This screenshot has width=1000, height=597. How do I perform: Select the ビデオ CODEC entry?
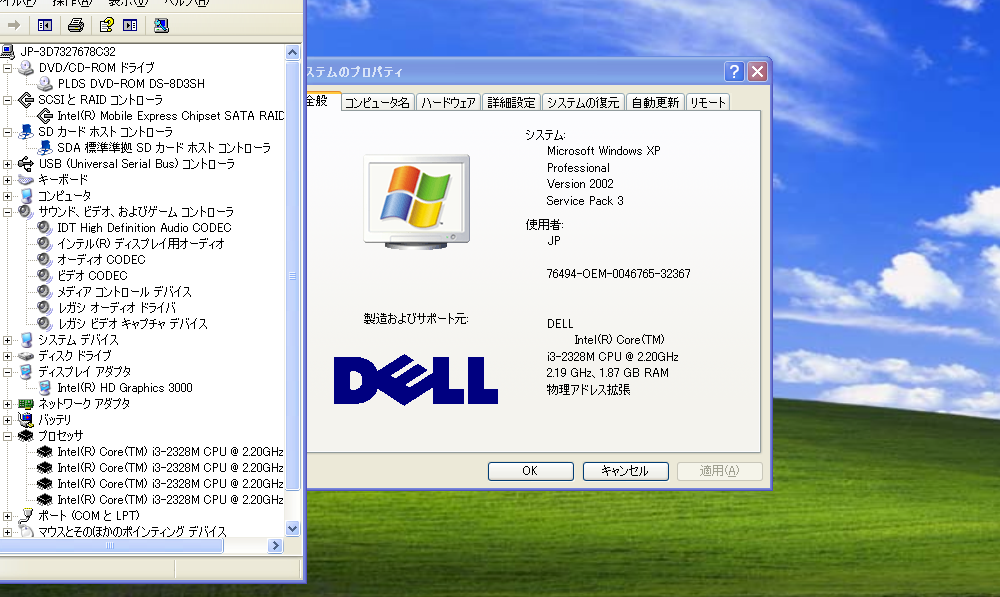[x=92, y=276]
